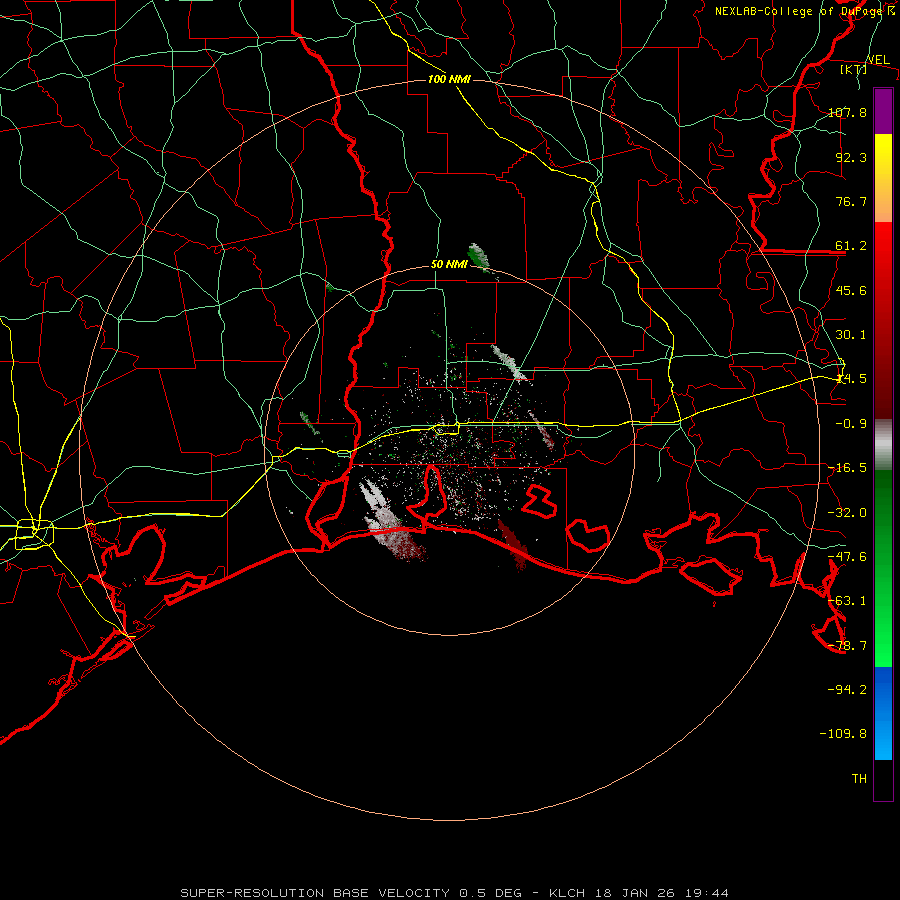Click the 45.6 velocity scale value
The image size is (900, 900).
pyautogui.click(x=851, y=290)
